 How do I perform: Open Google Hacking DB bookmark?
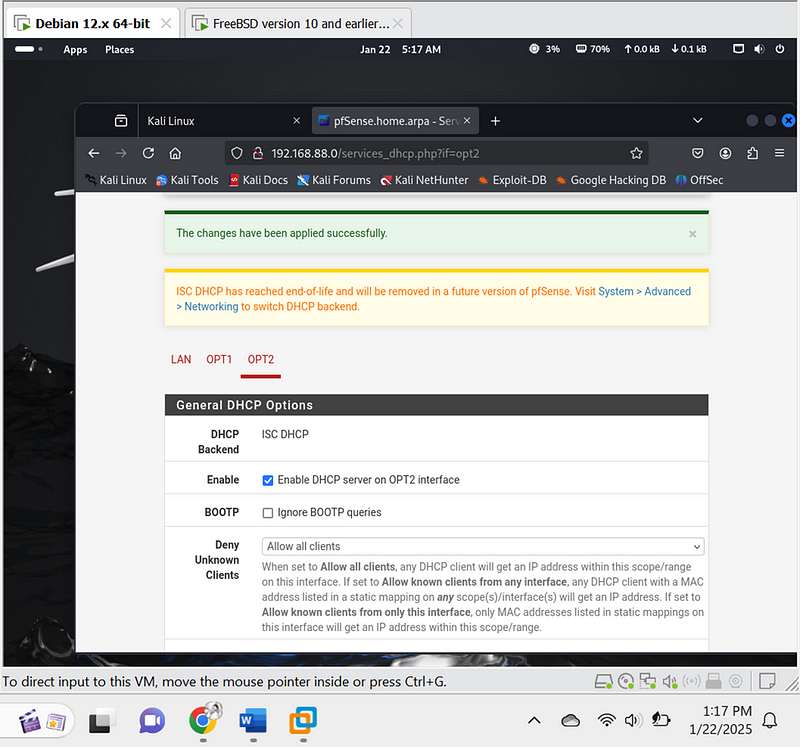(x=611, y=180)
